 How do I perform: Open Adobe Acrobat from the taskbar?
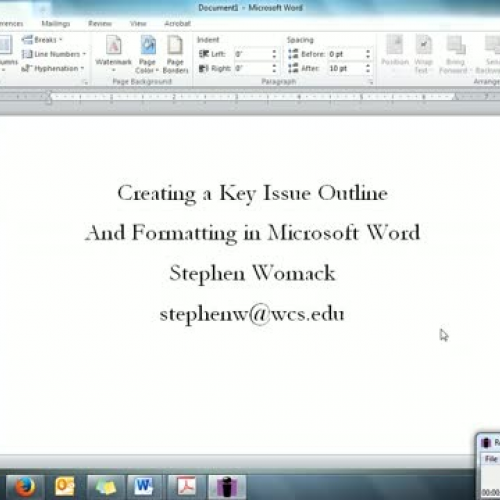[186, 487]
